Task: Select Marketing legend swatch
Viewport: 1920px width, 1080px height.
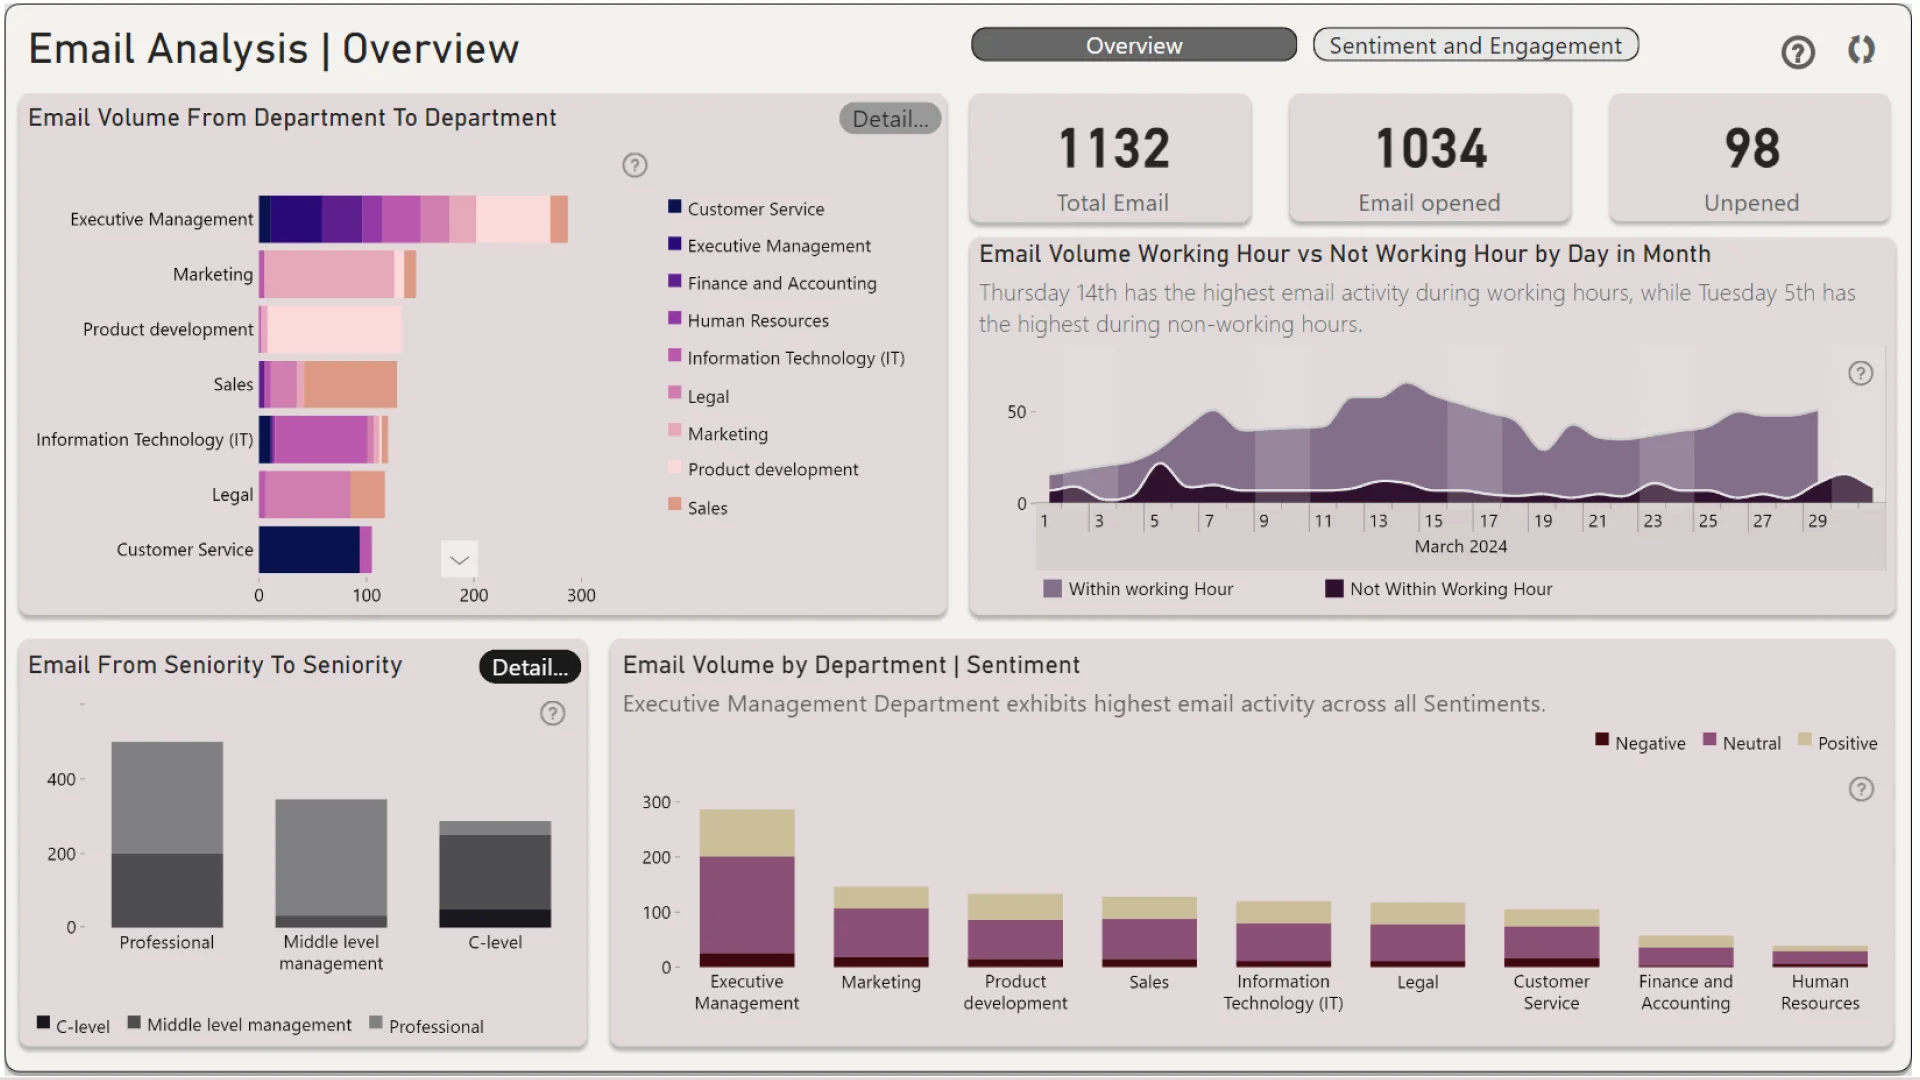Action: click(675, 430)
